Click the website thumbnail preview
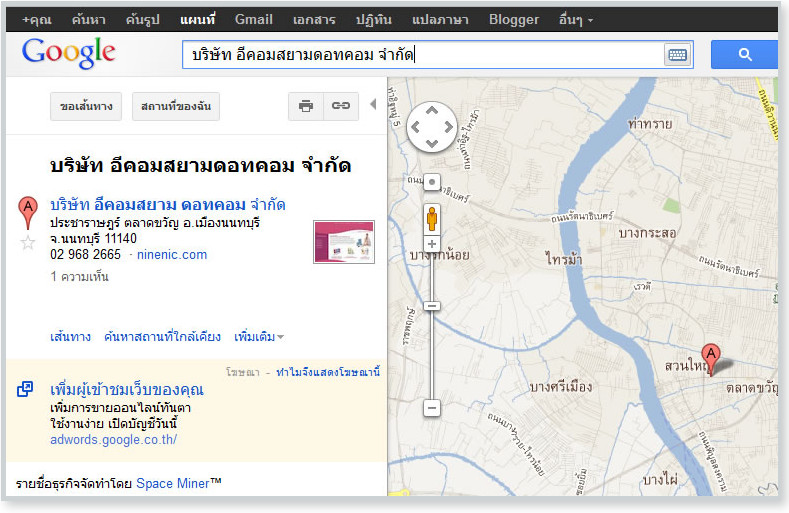 pyautogui.click(x=344, y=242)
